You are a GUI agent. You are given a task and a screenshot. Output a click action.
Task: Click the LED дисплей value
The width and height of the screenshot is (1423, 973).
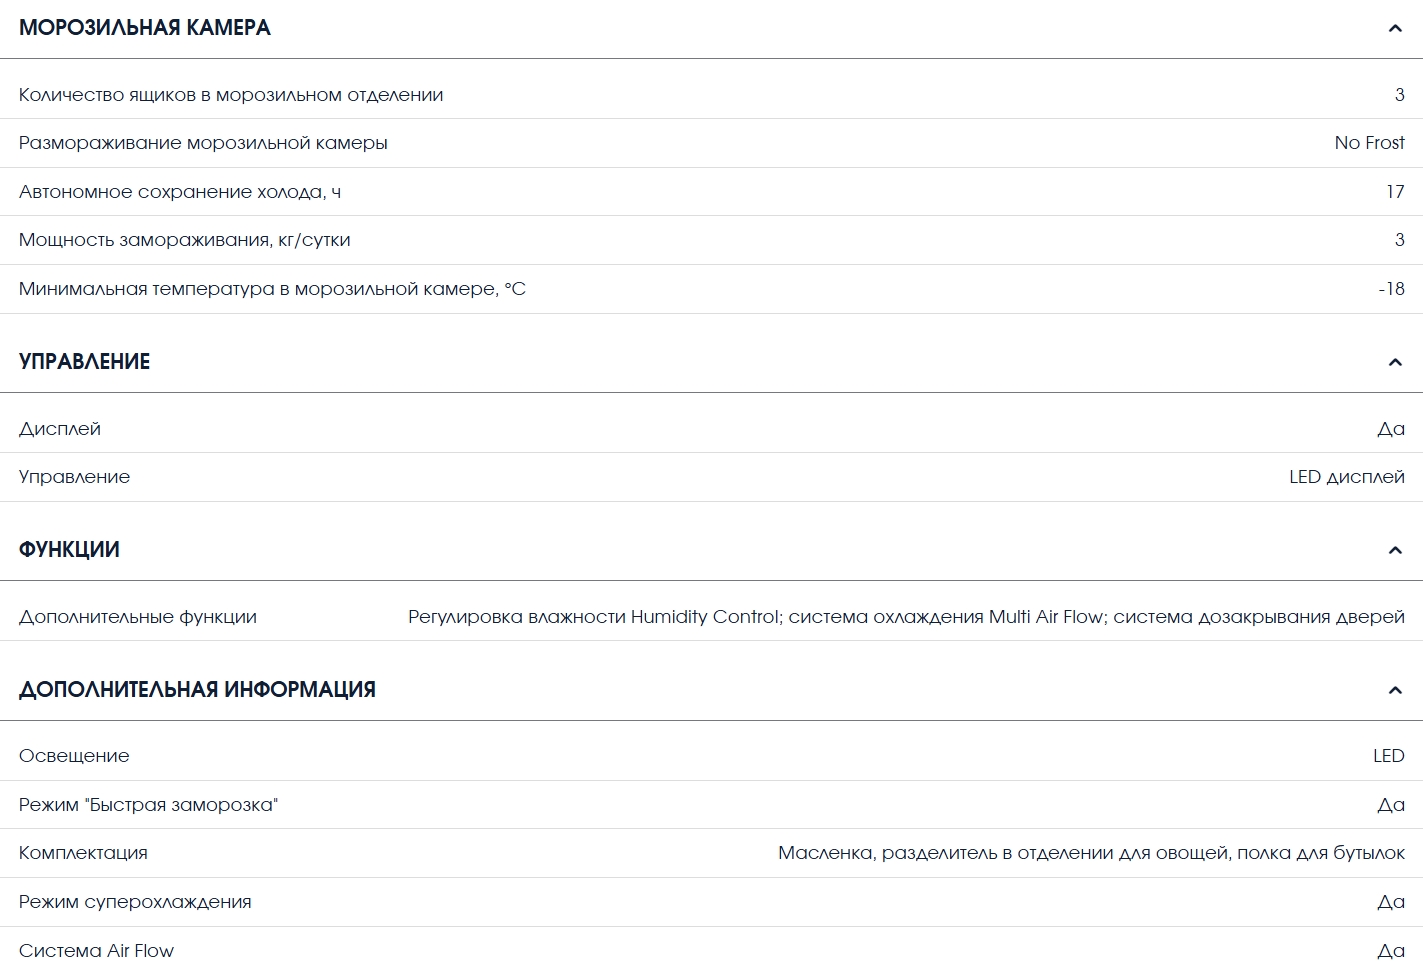(x=1347, y=477)
